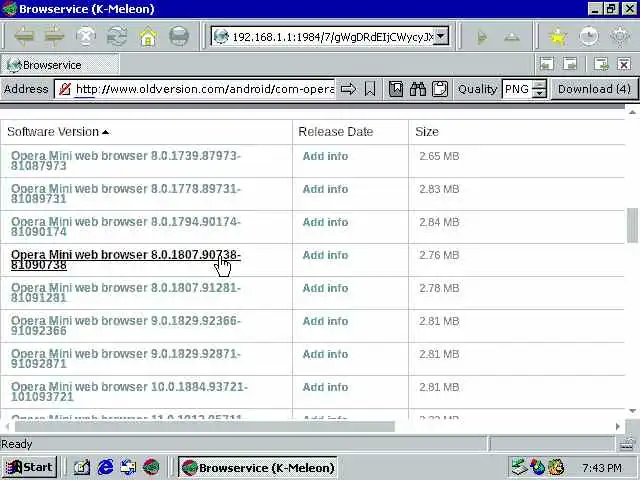Open Opera Mini 8.0.1739.87973 link
This screenshot has width=640, height=480.
(126, 160)
